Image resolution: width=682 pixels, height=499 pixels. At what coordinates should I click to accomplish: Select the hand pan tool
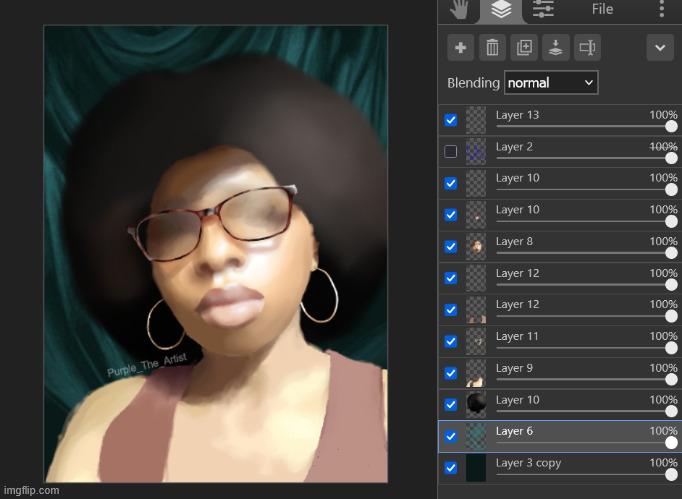(461, 10)
